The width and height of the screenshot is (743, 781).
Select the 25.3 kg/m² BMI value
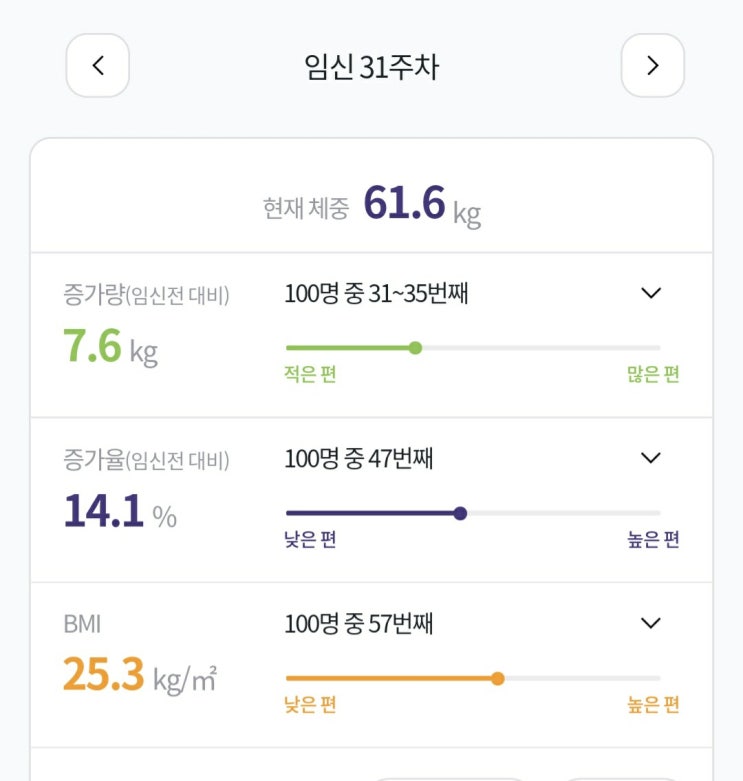140,675
